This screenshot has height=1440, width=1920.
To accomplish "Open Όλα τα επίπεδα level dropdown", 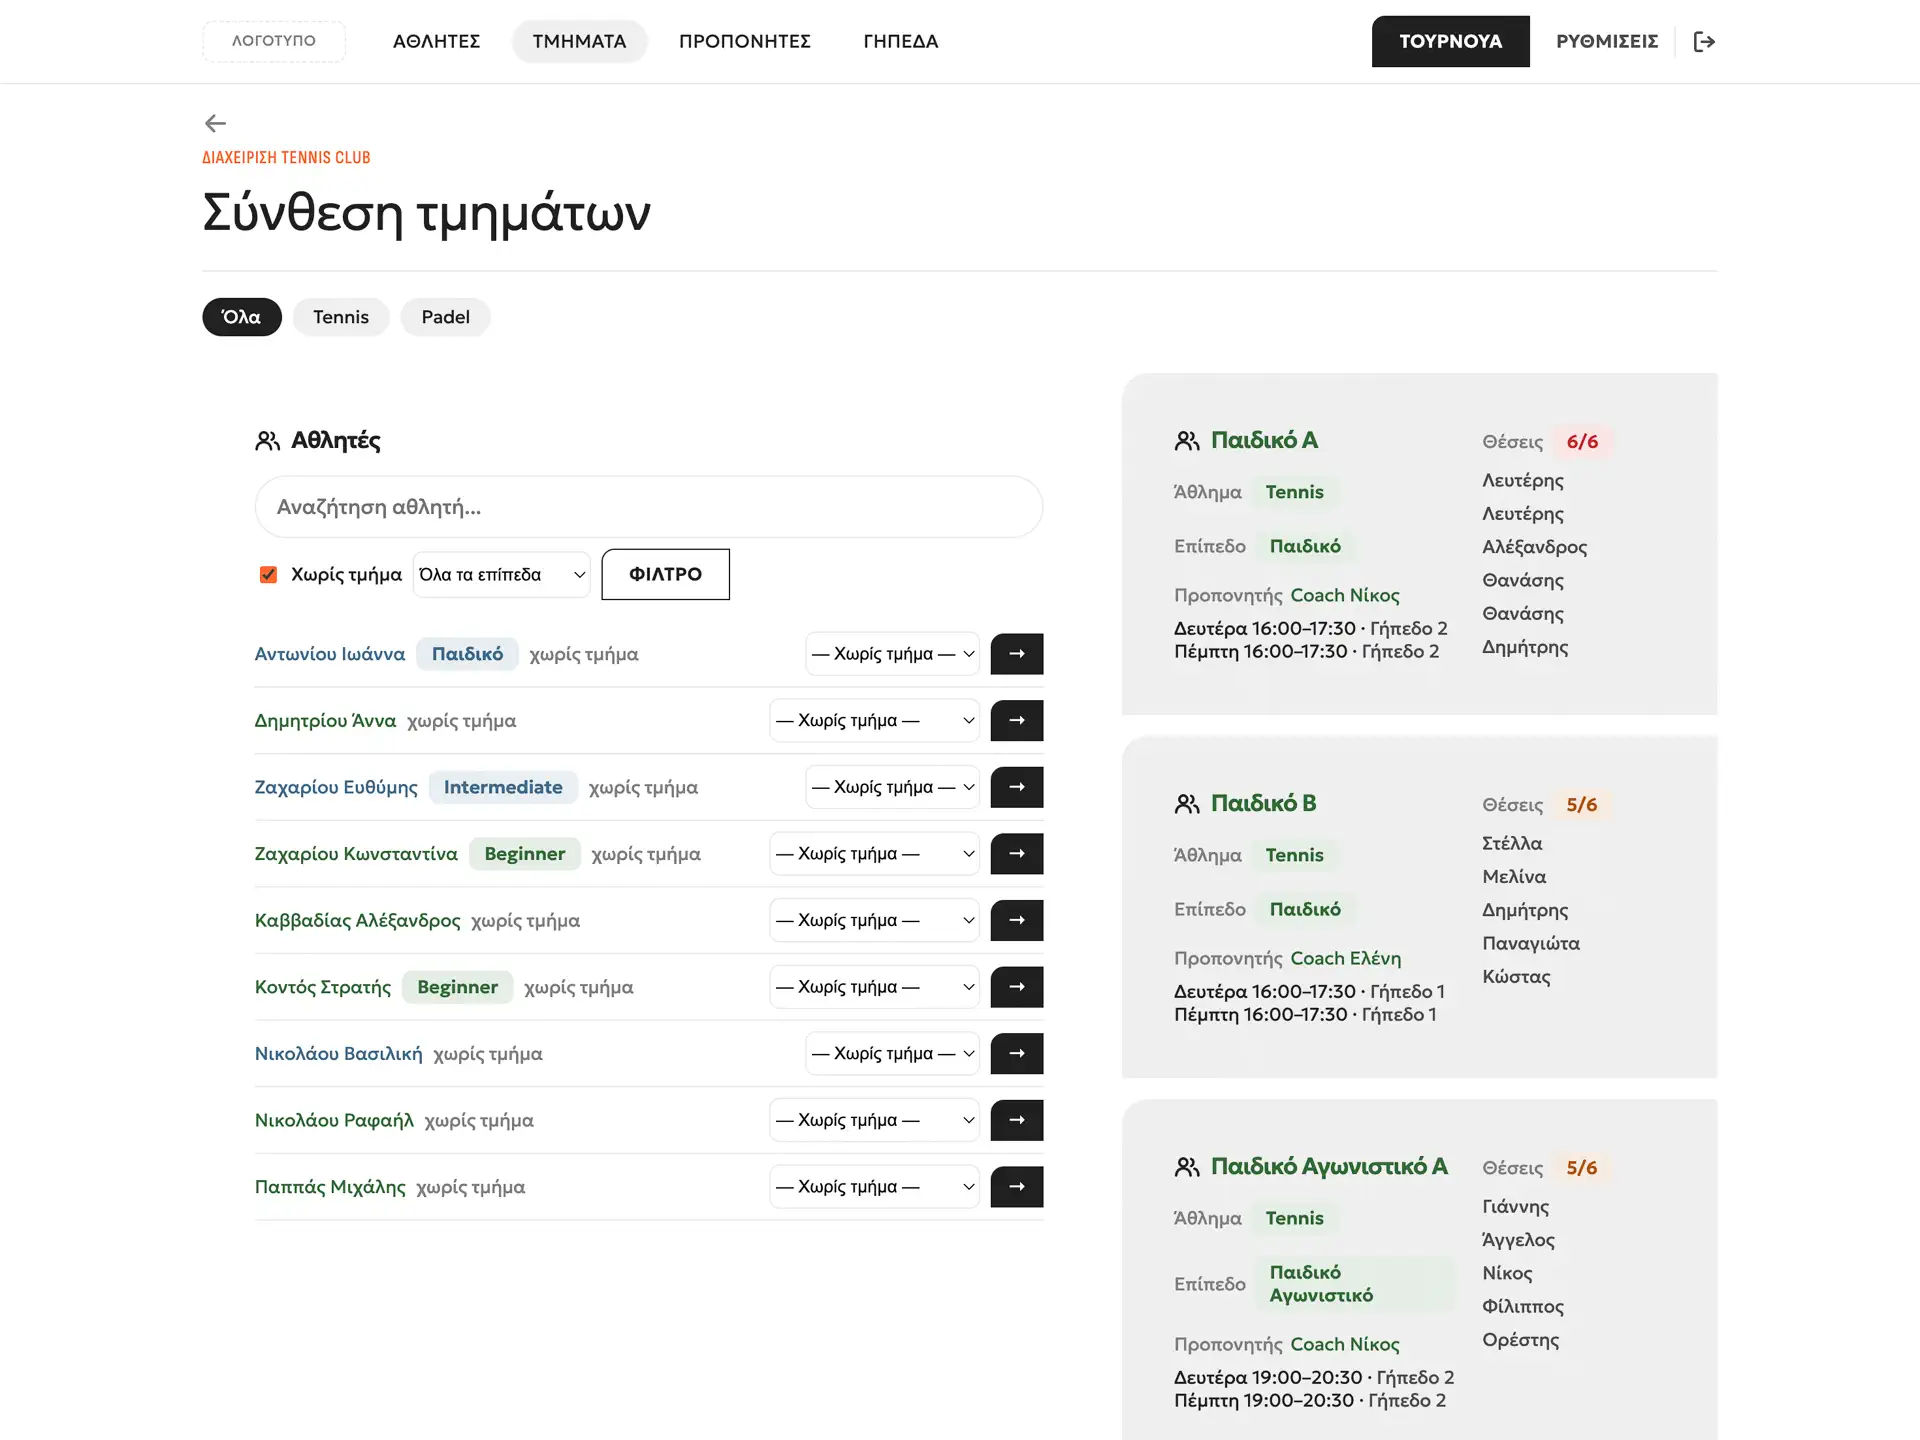I will 501,575.
